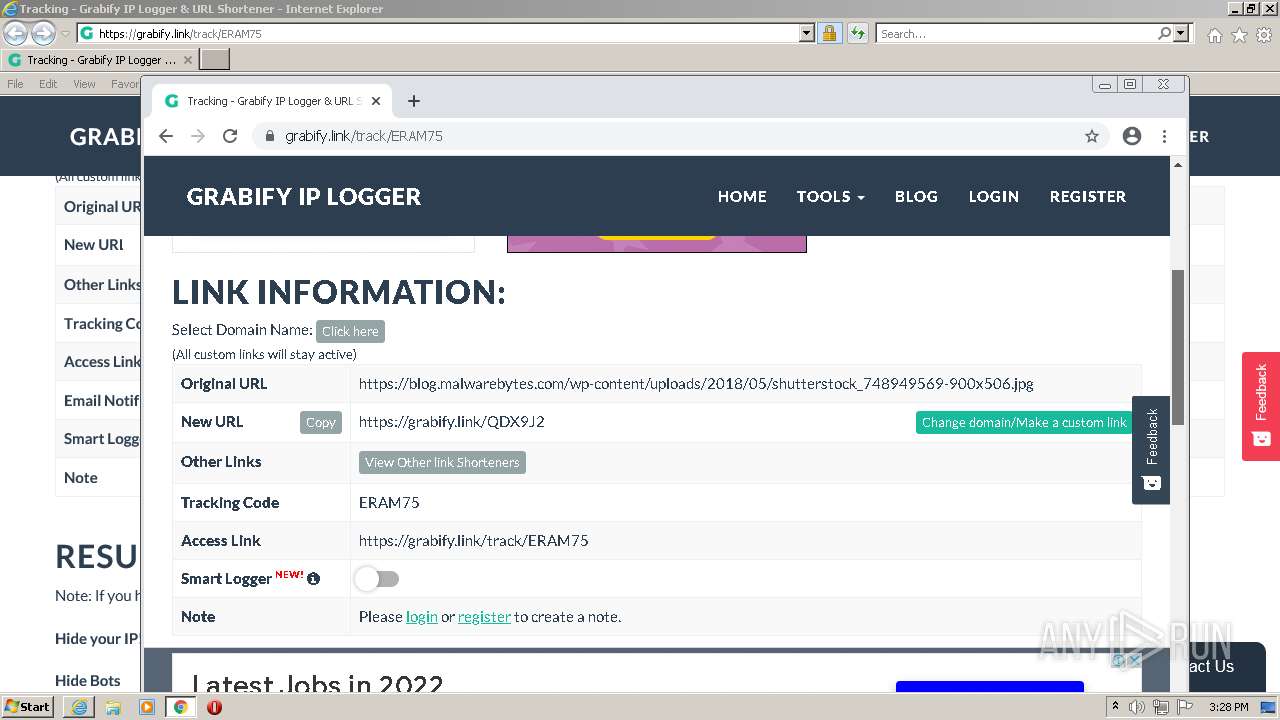Toggle Smart Logger switch
Screen dimensions: 1280x720
click(377, 579)
